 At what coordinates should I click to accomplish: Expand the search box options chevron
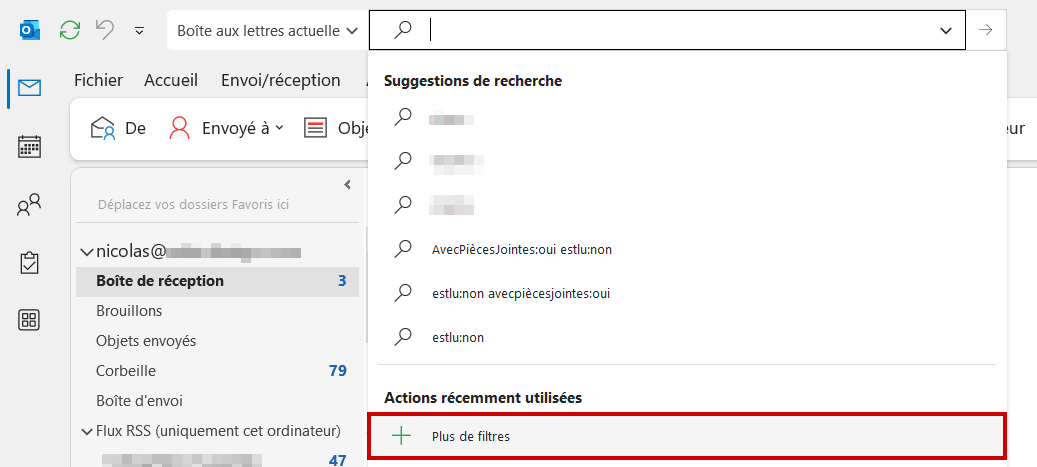point(946,30)
